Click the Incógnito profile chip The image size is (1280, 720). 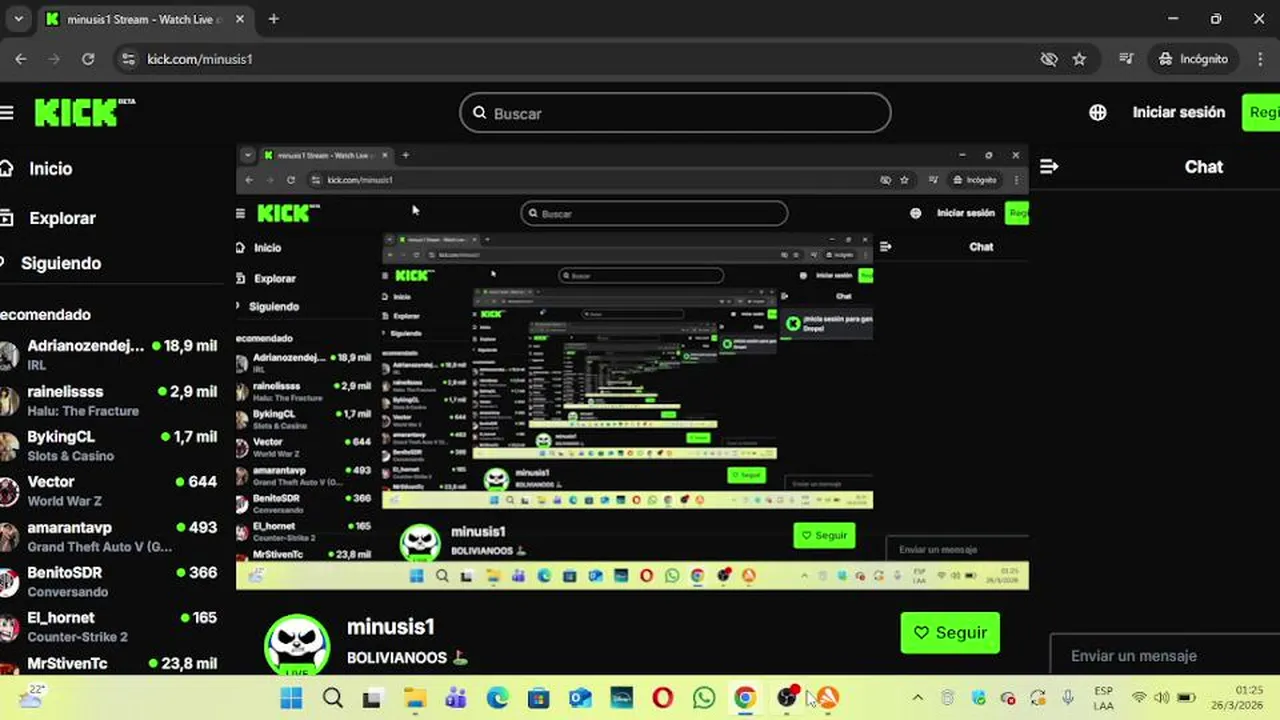click(x=1193, y=59)
